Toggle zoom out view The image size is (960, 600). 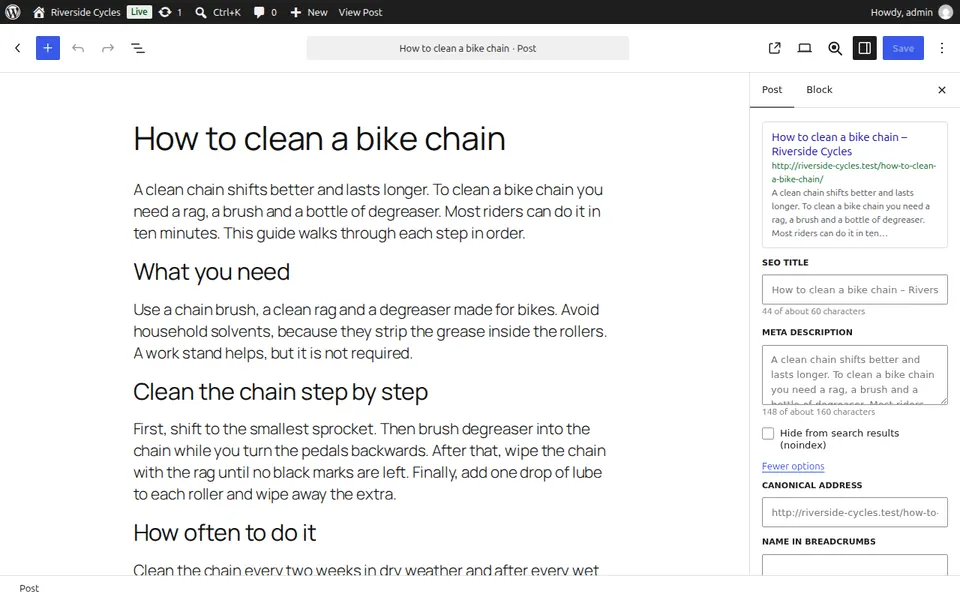pyautogui.click(x=834, y=48)
